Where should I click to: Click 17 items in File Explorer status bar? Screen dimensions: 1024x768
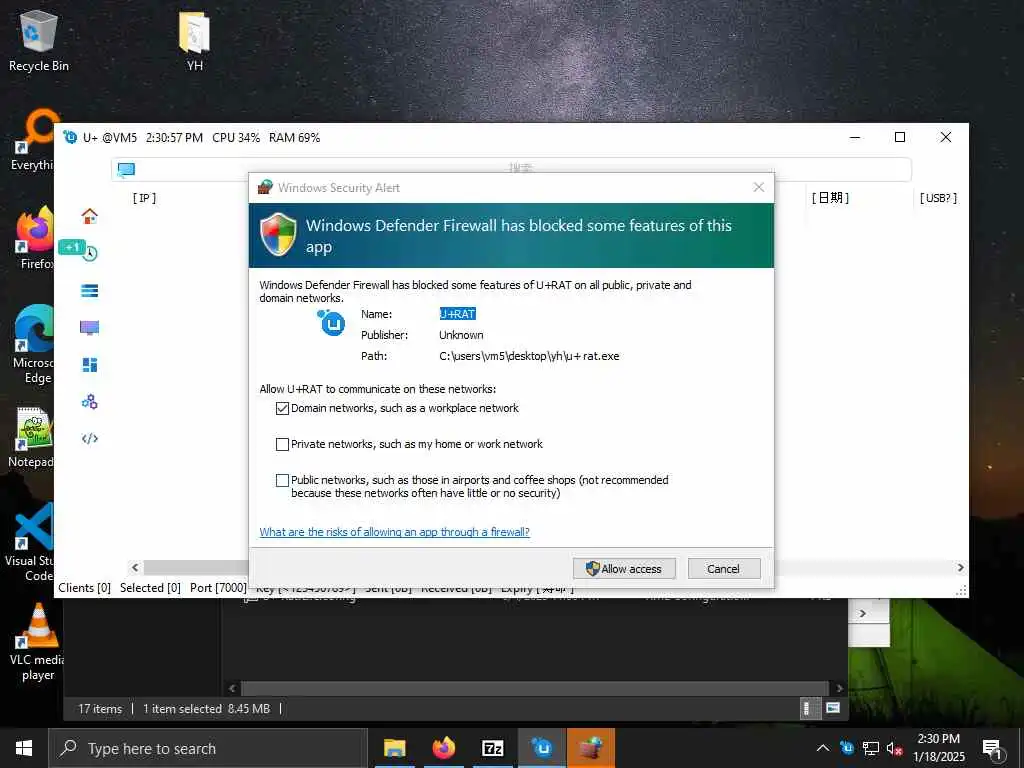click(x=100, y=709)
